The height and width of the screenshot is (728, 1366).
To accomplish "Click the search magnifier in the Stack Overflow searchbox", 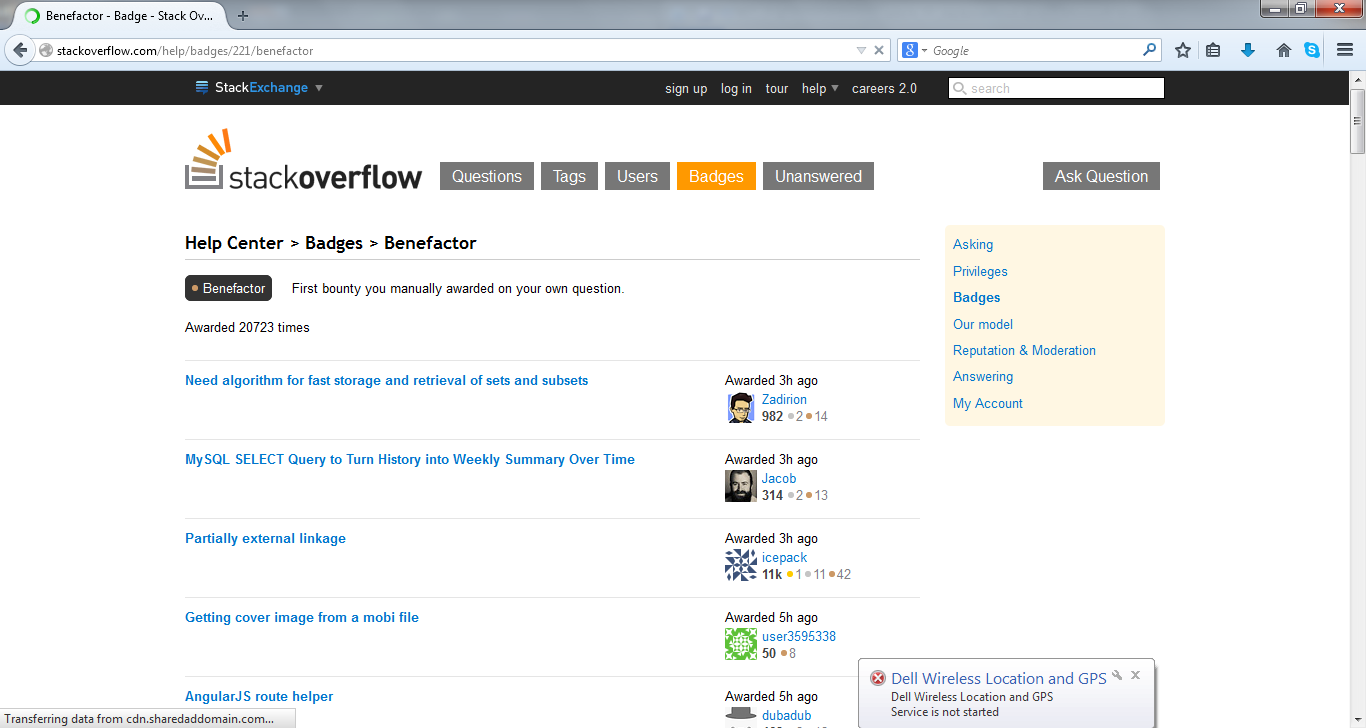I will (x=960, y=88).
